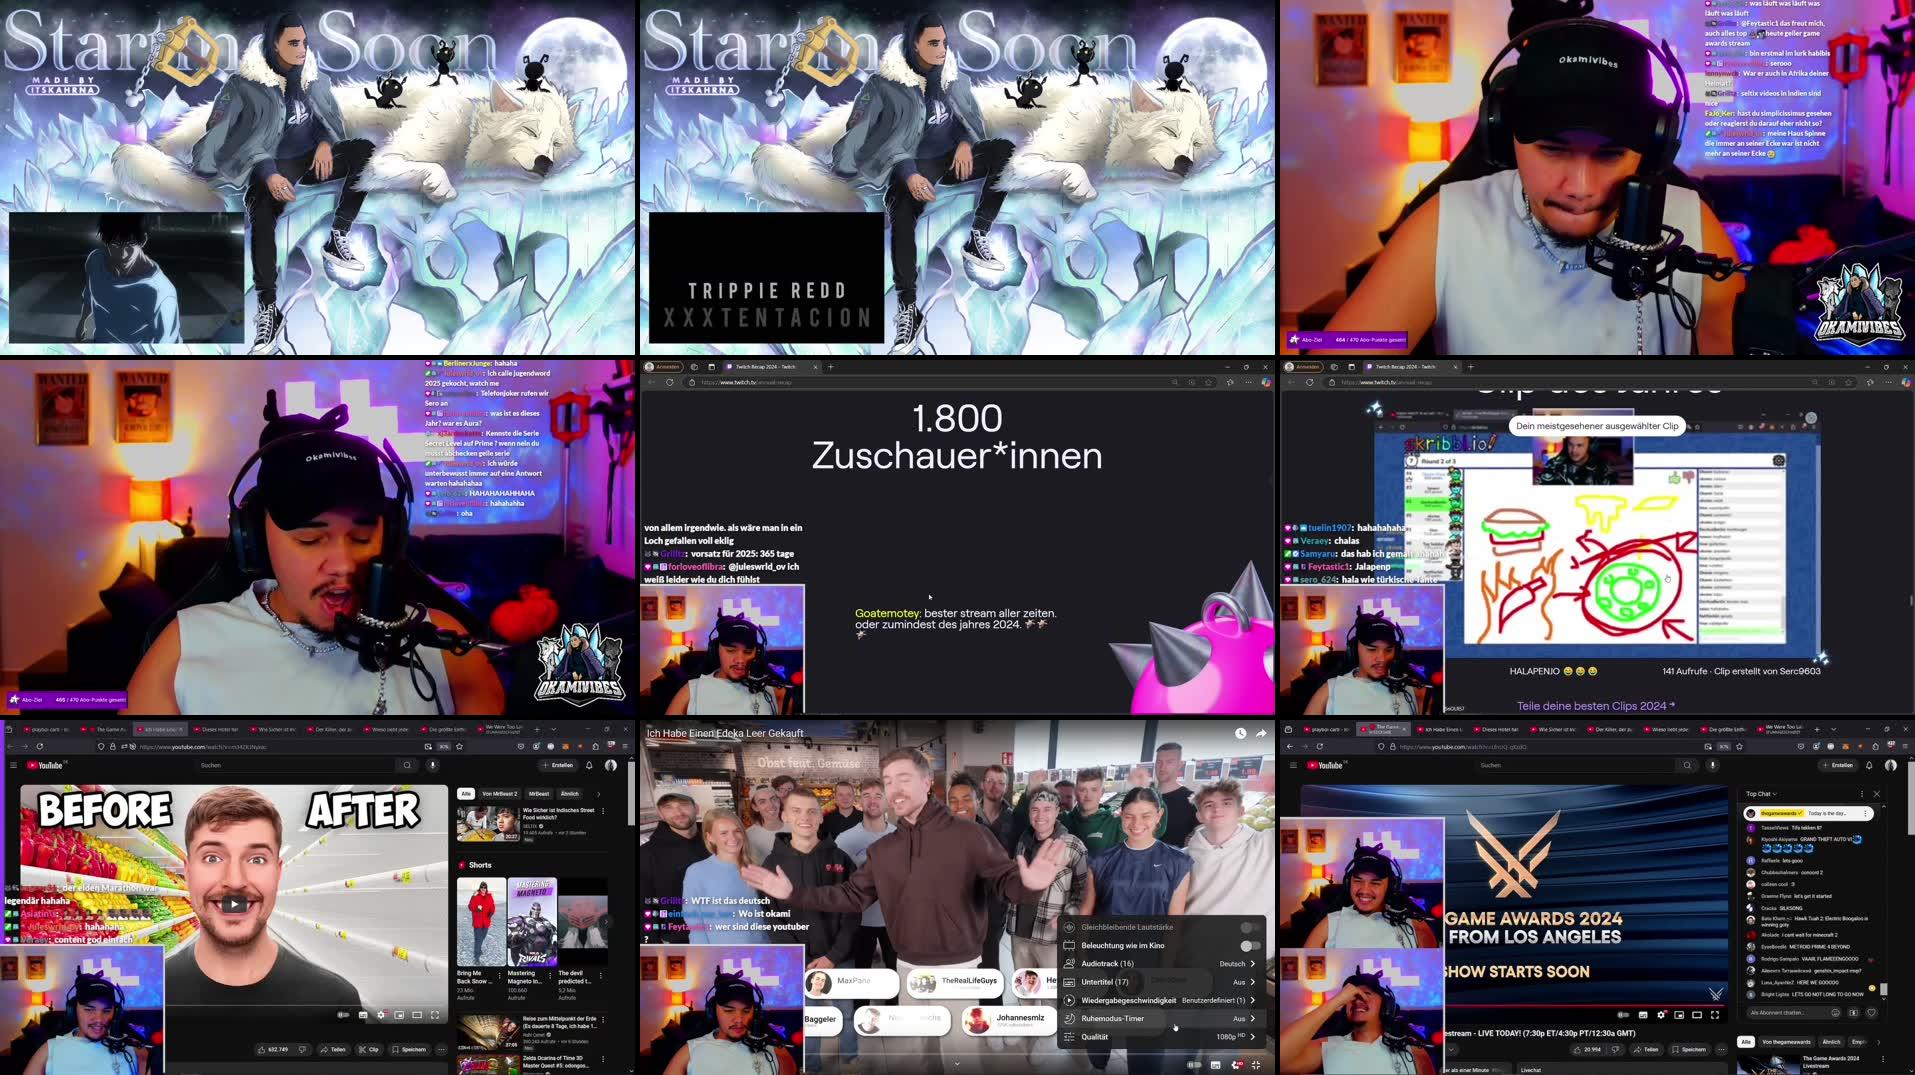Start voice search in BEFORE/AFTER YouTube panel

coord(433,765)
